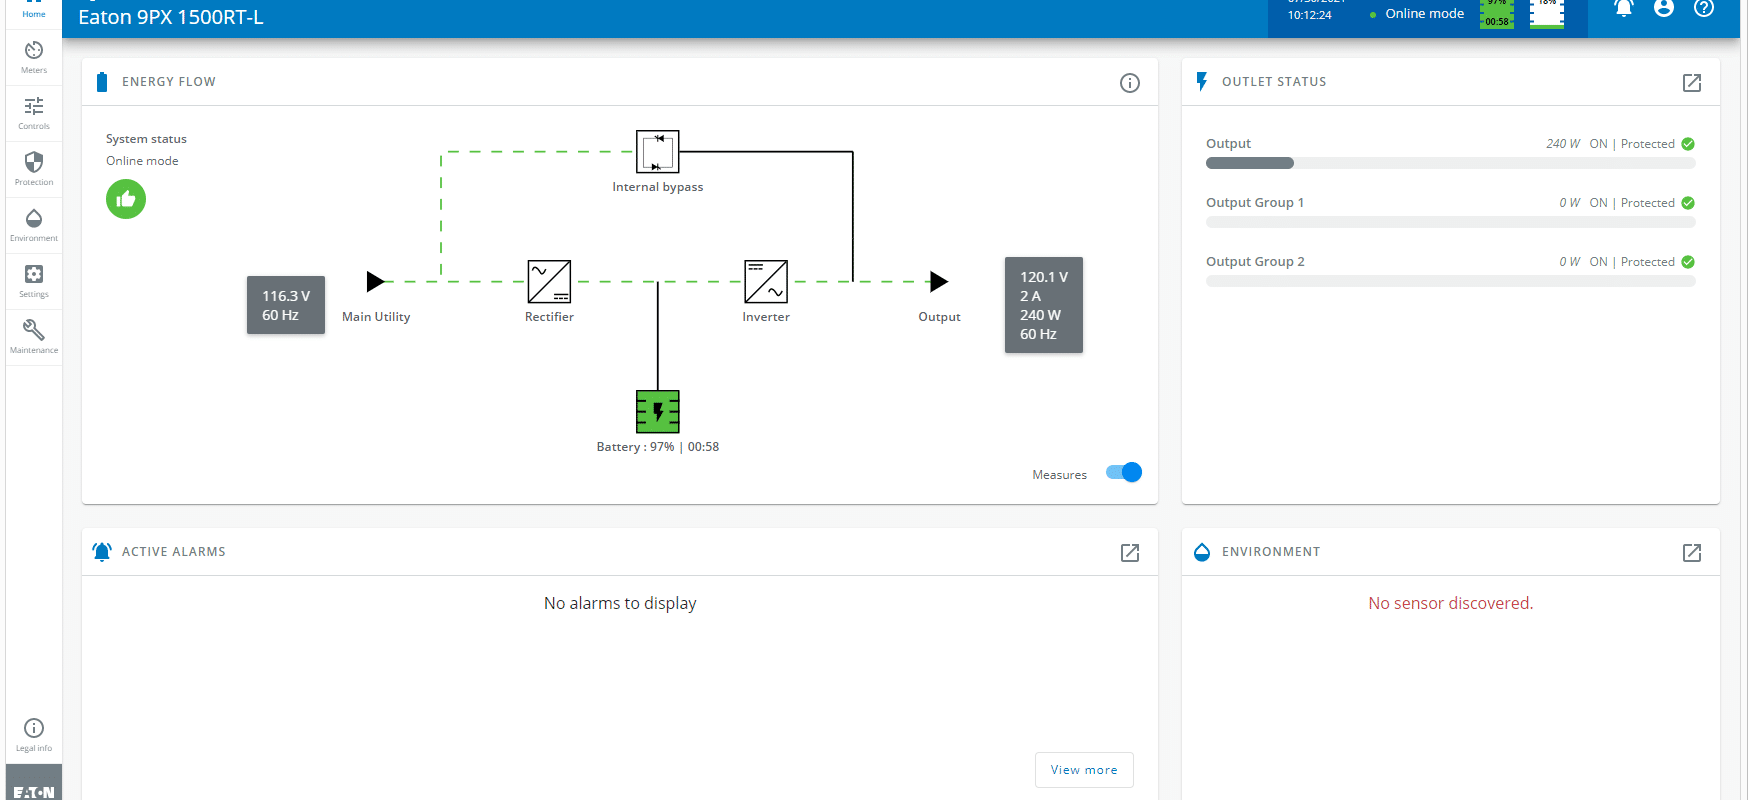Show Energy Flow information icon
The width and height of the screenshot is (1748, 800).
[1130, 83]
